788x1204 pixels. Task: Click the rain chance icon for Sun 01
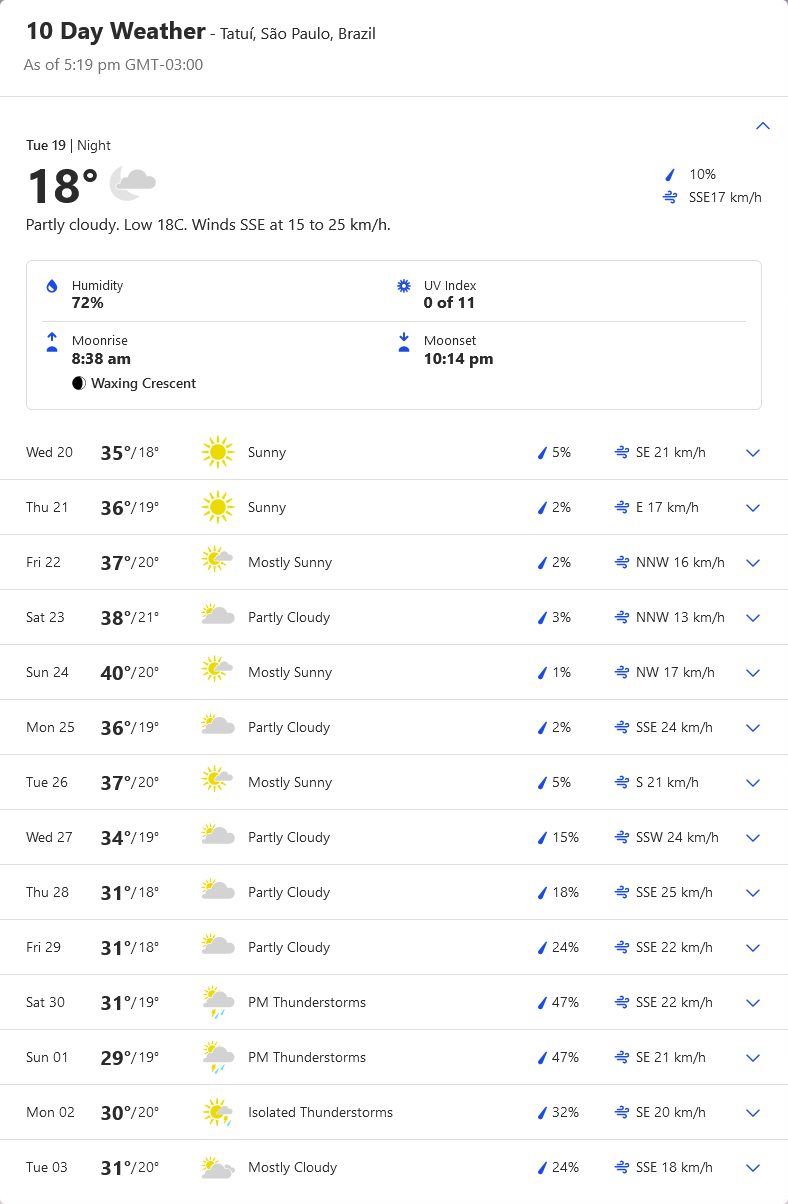point(543,1058)
